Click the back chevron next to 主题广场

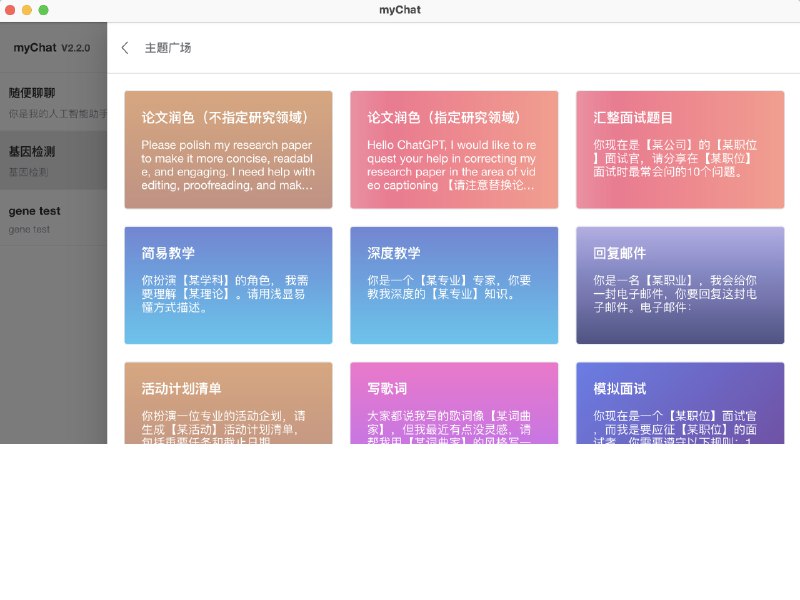coord(124,47)
